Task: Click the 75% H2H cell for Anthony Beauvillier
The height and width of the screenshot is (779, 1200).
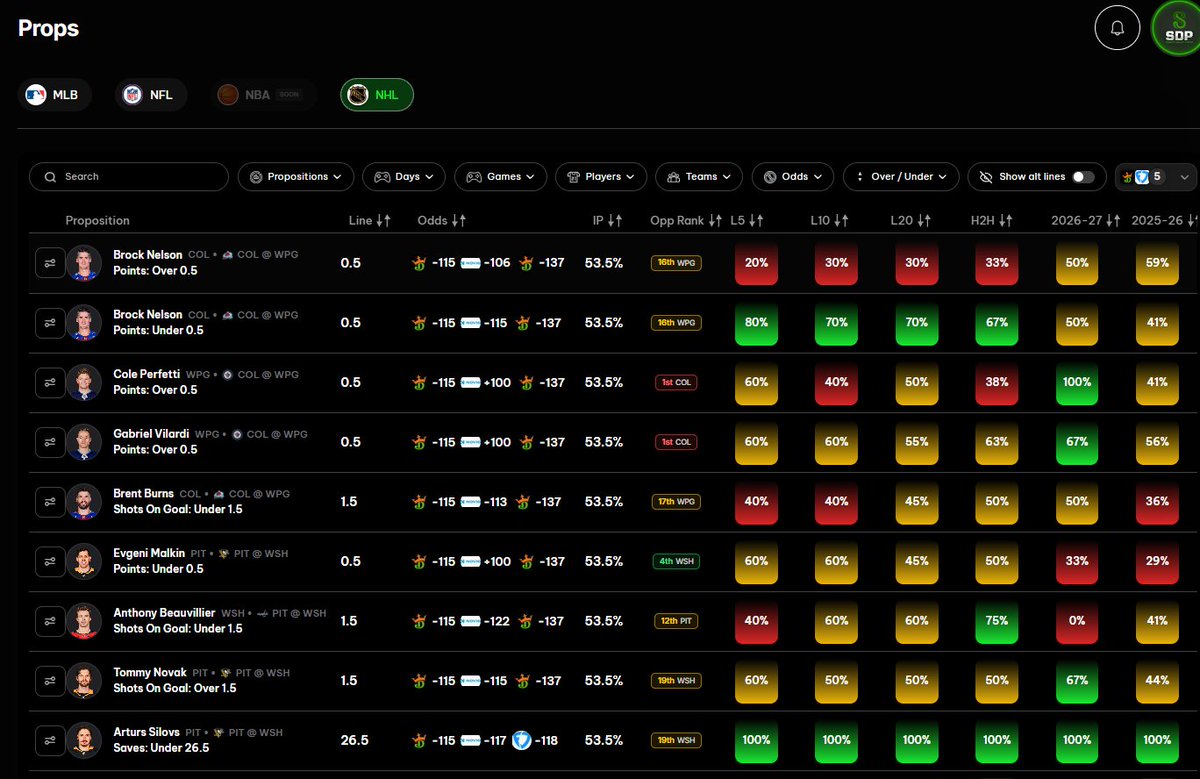Action: (x=997, y=621)
